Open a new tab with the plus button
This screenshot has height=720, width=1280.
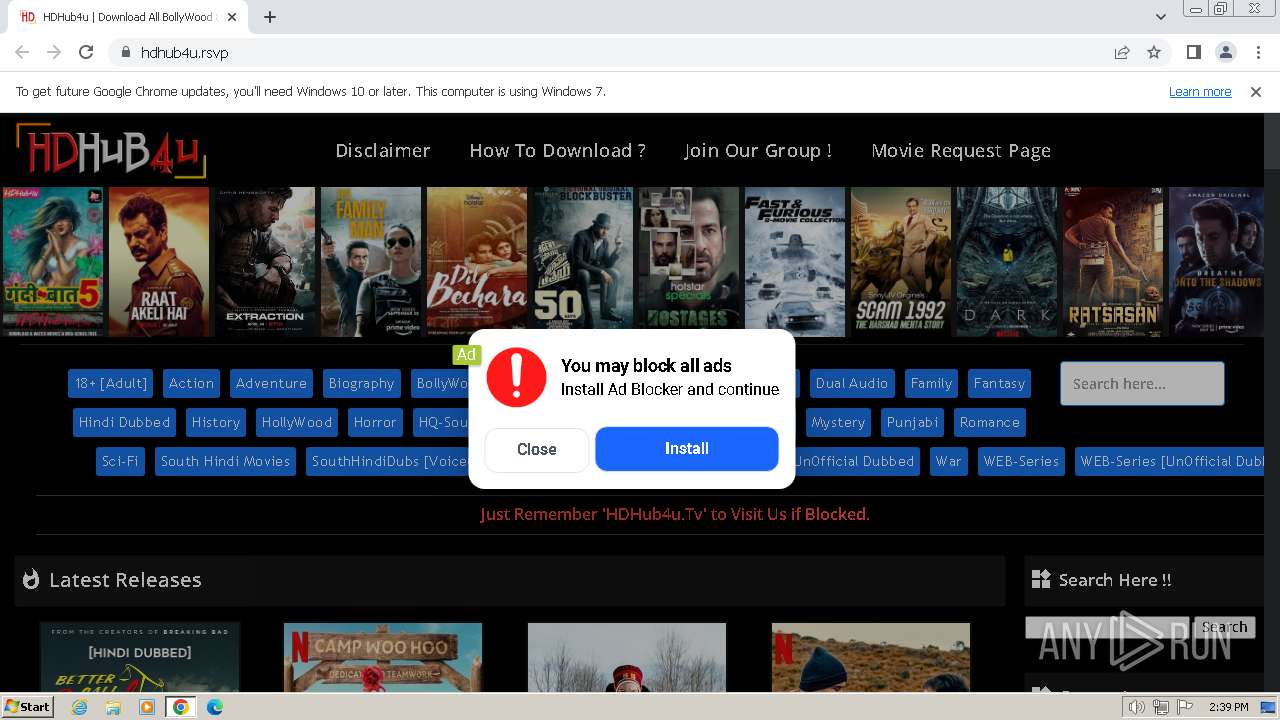pos(270,17)
